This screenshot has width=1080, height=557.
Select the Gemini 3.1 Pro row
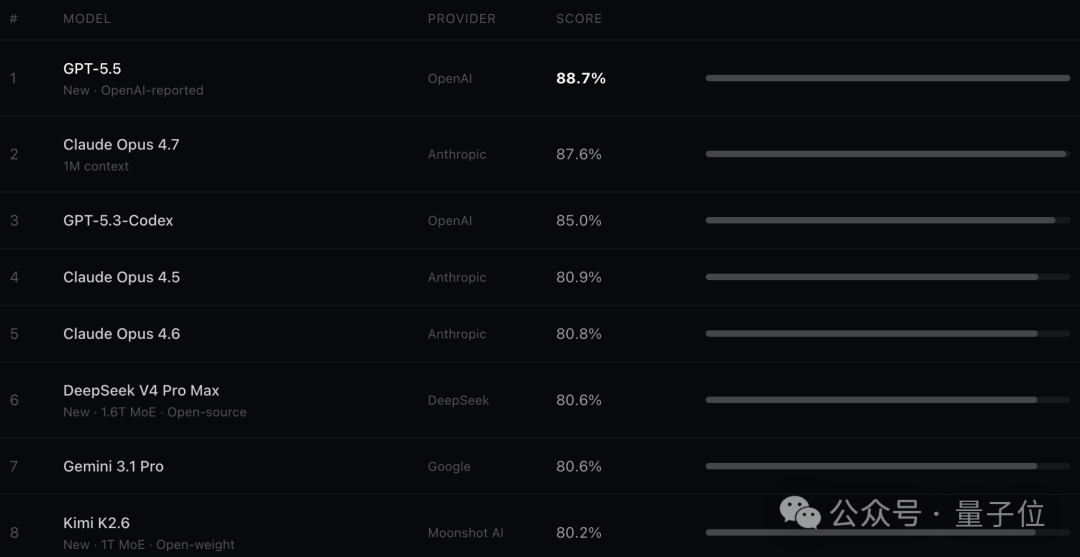(x=540, y=466)
